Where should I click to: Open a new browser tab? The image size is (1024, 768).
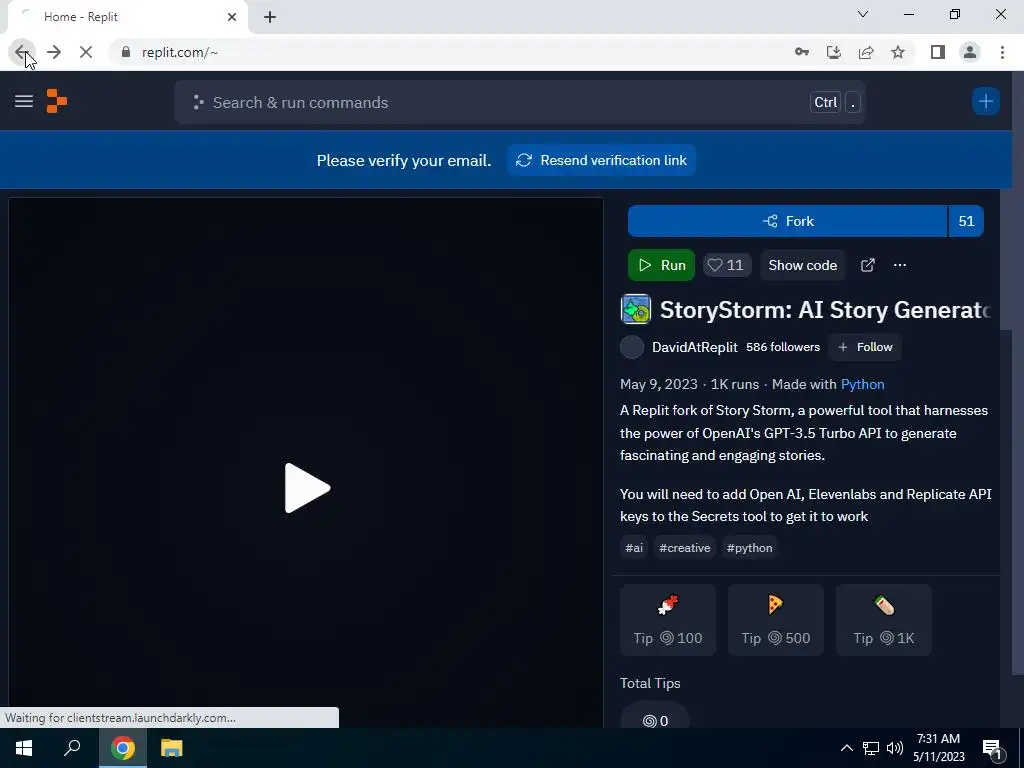coord(270,17)
